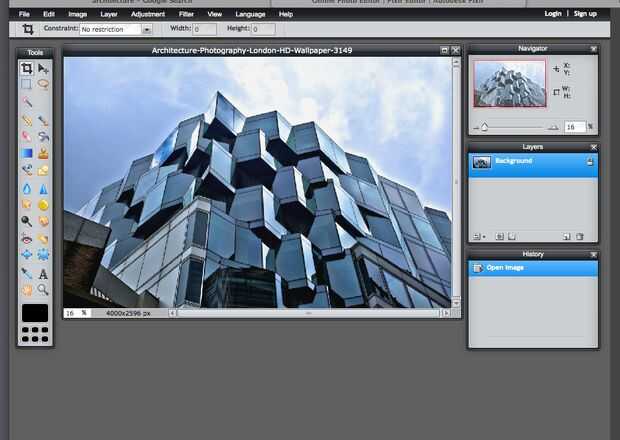Select the Sharpen triangle tool
This screenshot has height=440, width=620.
point(43,189)
